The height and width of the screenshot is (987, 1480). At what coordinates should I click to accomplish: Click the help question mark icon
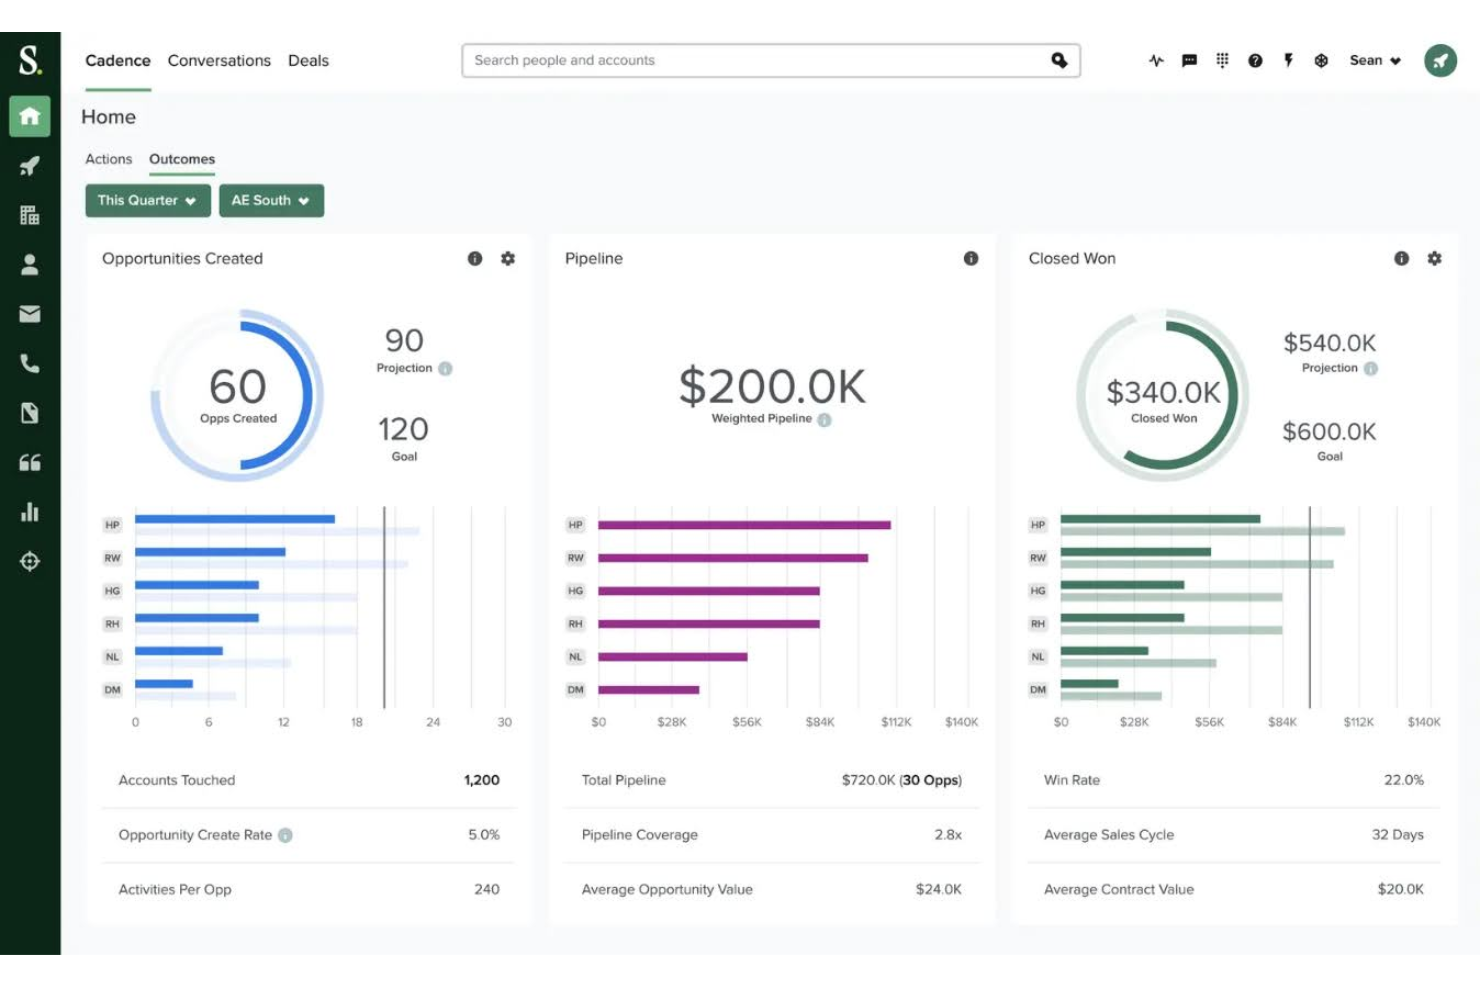[x=1254, y=60]
